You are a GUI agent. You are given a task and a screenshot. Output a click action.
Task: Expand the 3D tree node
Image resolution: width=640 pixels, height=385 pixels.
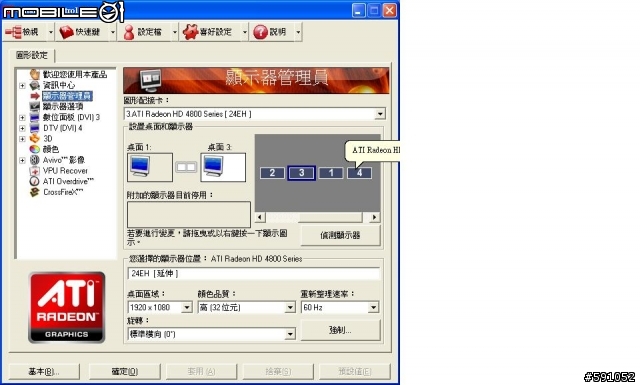pyautogui.click(x=22, y=139)
